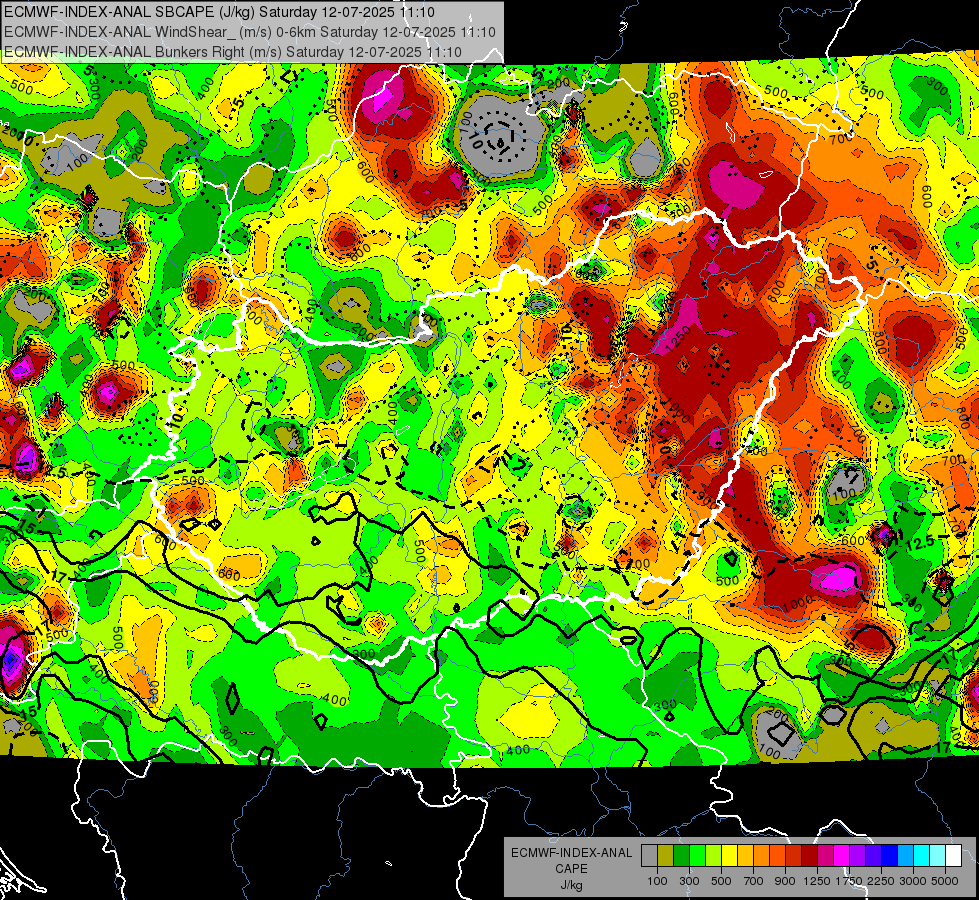Click the legend title ECMWF-INDEX-ANAL
Screen dimensions: 979x900
(572, 853)
